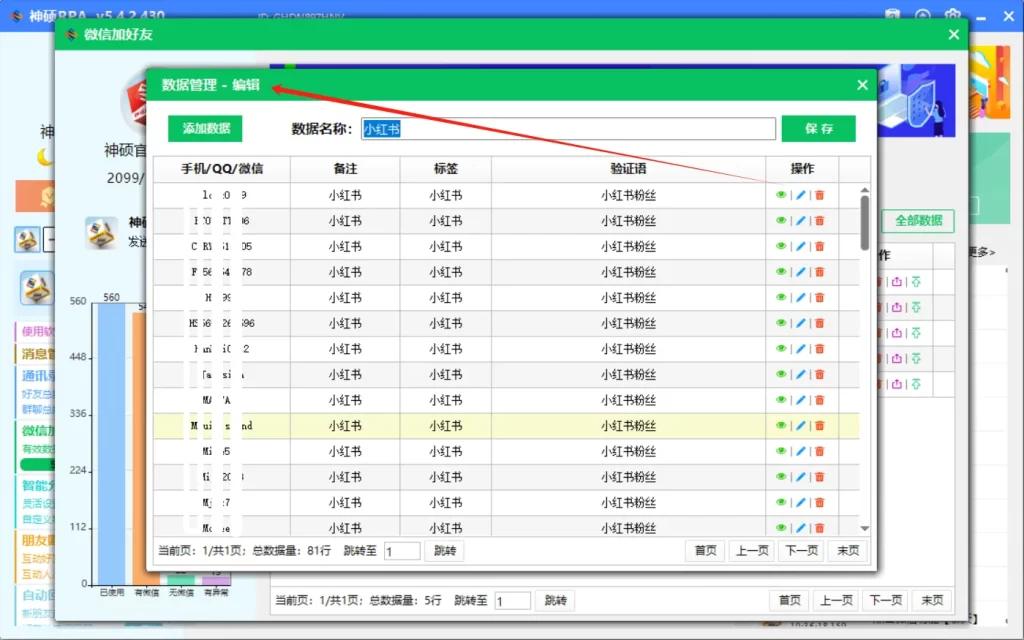Screen dimensions: 1024x640
Task: Click the 全部数据 button in the right panel
Action: (x=916, y=221)
